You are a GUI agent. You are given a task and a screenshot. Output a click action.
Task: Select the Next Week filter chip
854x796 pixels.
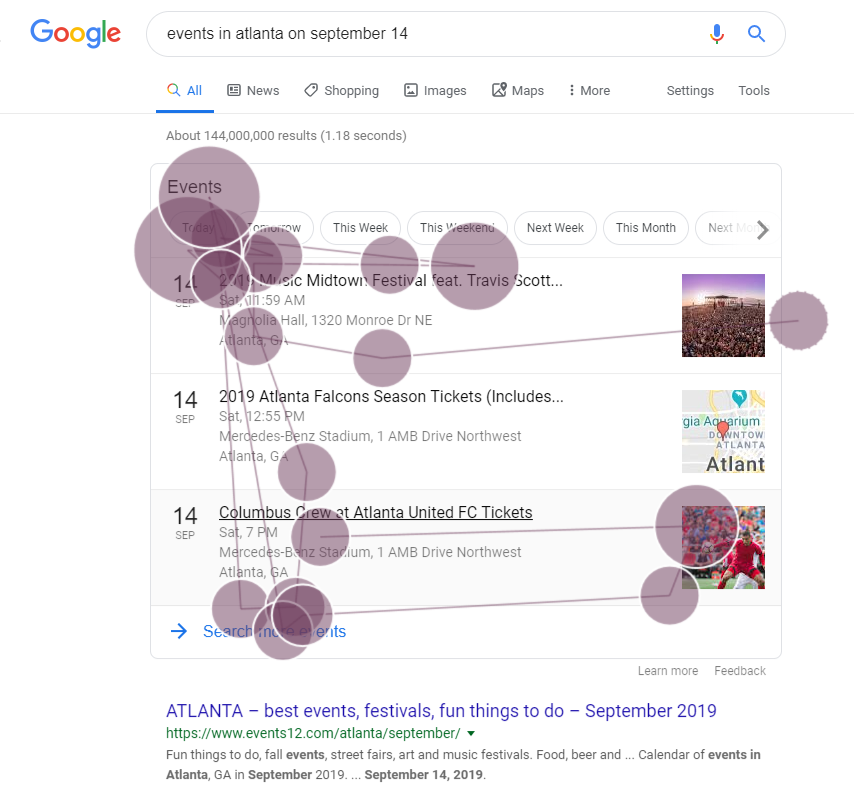pos(555,228)
